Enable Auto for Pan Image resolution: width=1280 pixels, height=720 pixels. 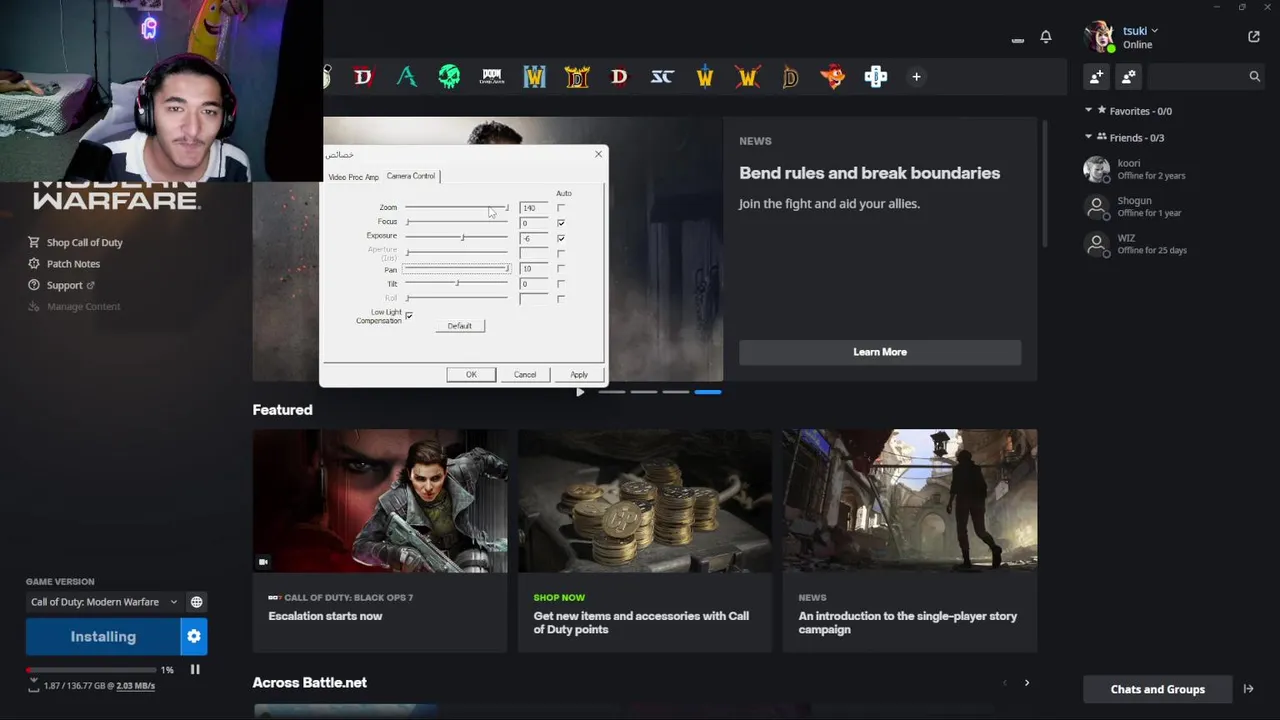click(x=561, y=268)
